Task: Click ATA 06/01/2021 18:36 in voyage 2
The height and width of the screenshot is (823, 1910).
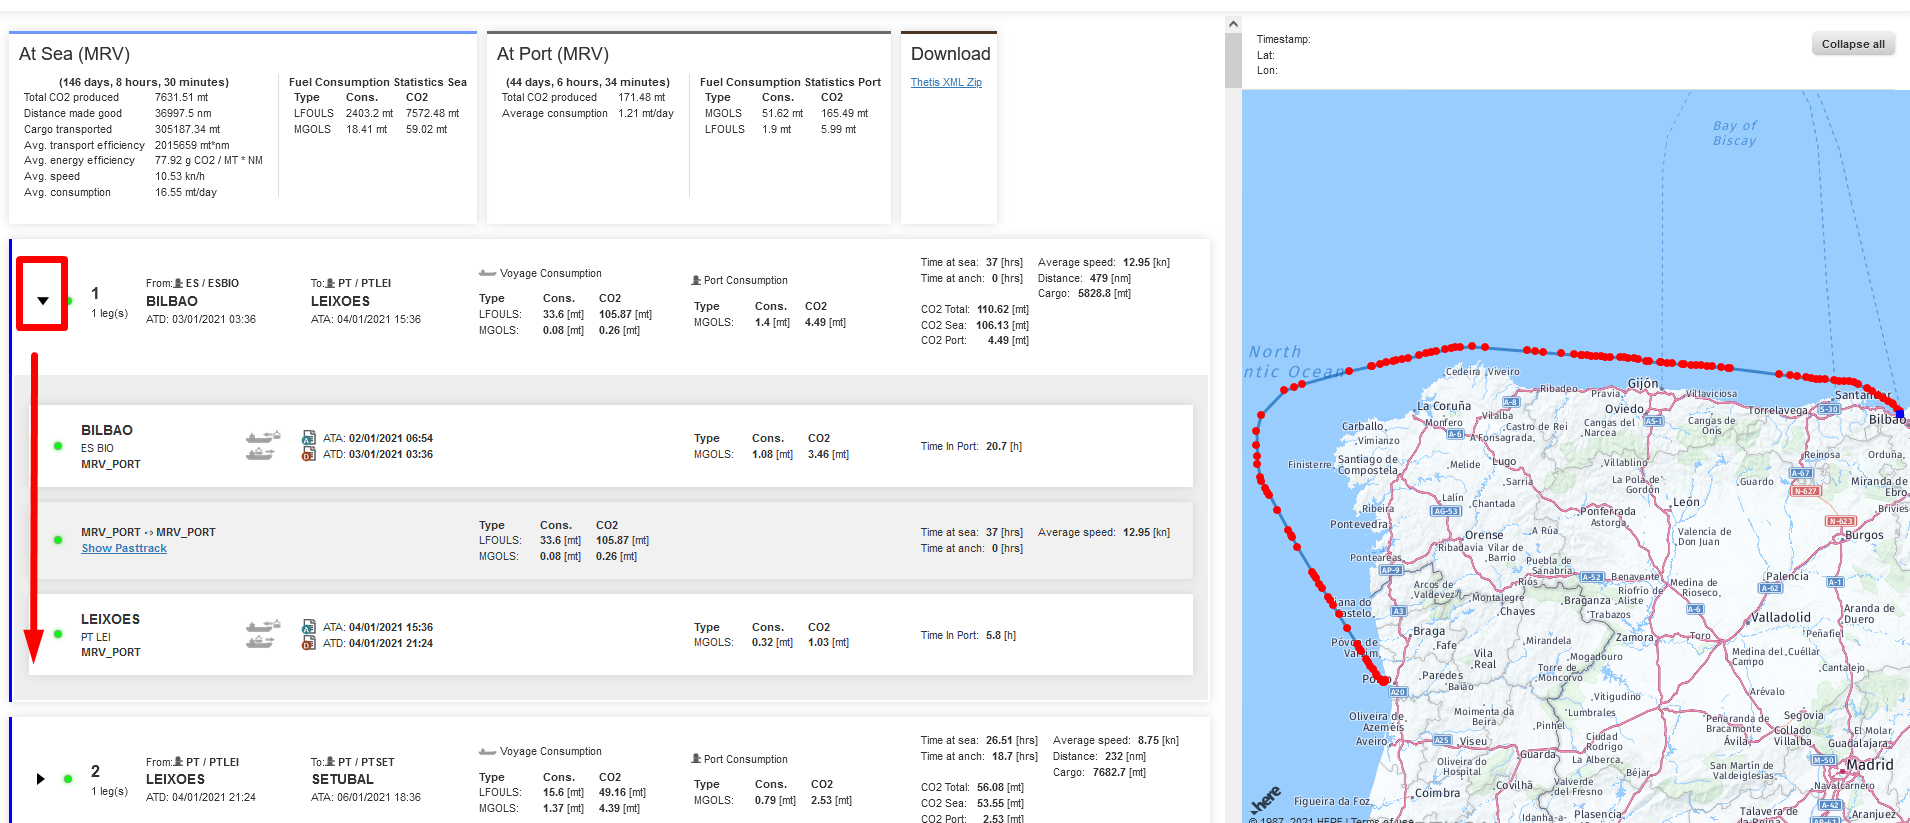Action: [x=366, y=797]
